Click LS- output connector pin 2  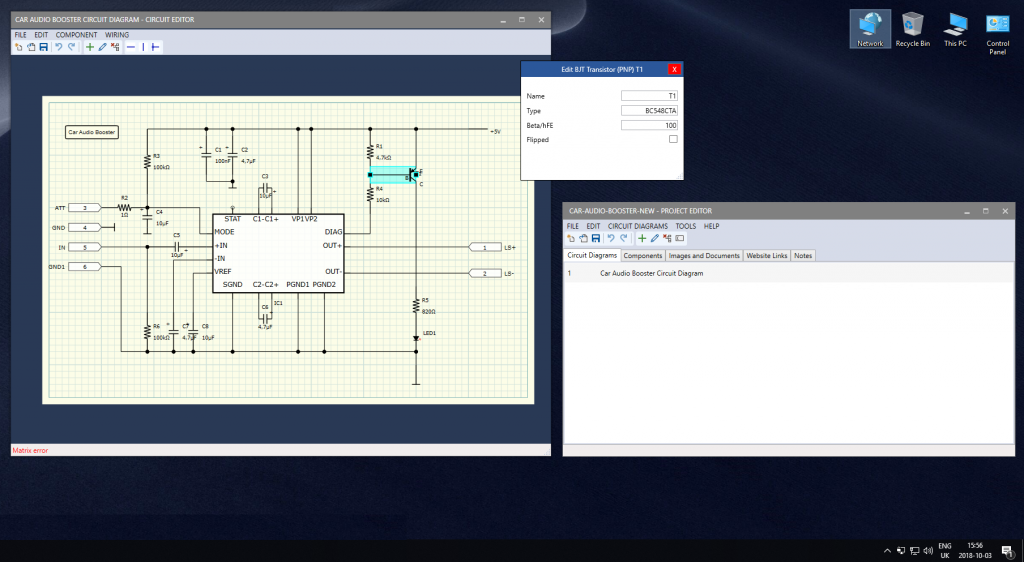[485, 273]
